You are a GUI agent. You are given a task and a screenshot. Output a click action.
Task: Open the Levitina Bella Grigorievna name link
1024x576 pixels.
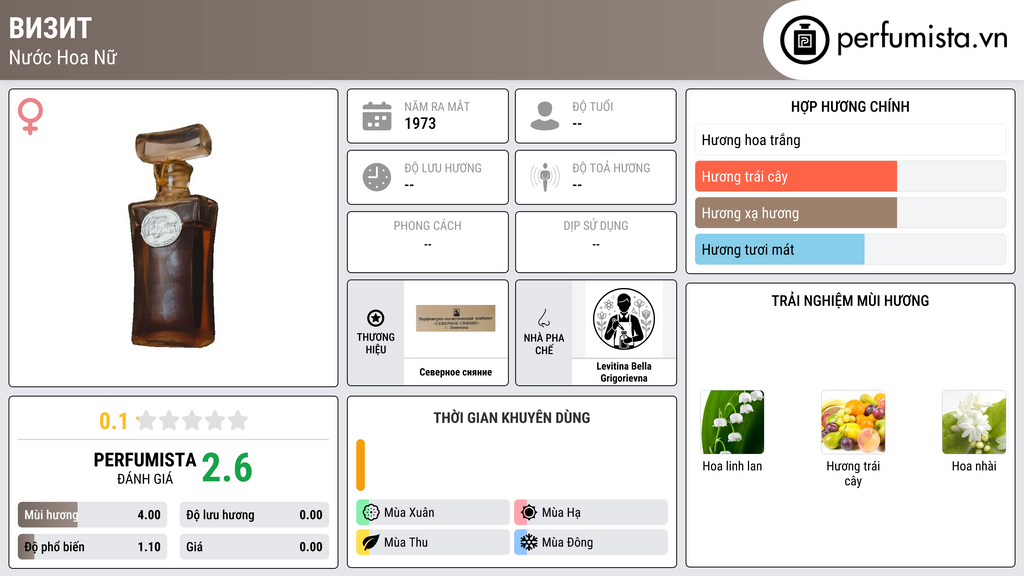[x=624, y=372]
